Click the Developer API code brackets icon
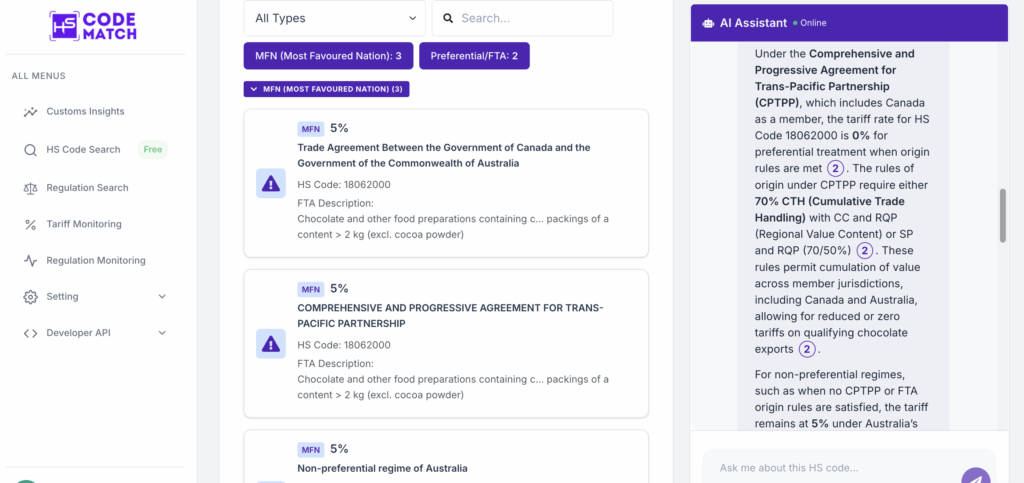This screenshot has height=483, width=1024. [30, 333]
